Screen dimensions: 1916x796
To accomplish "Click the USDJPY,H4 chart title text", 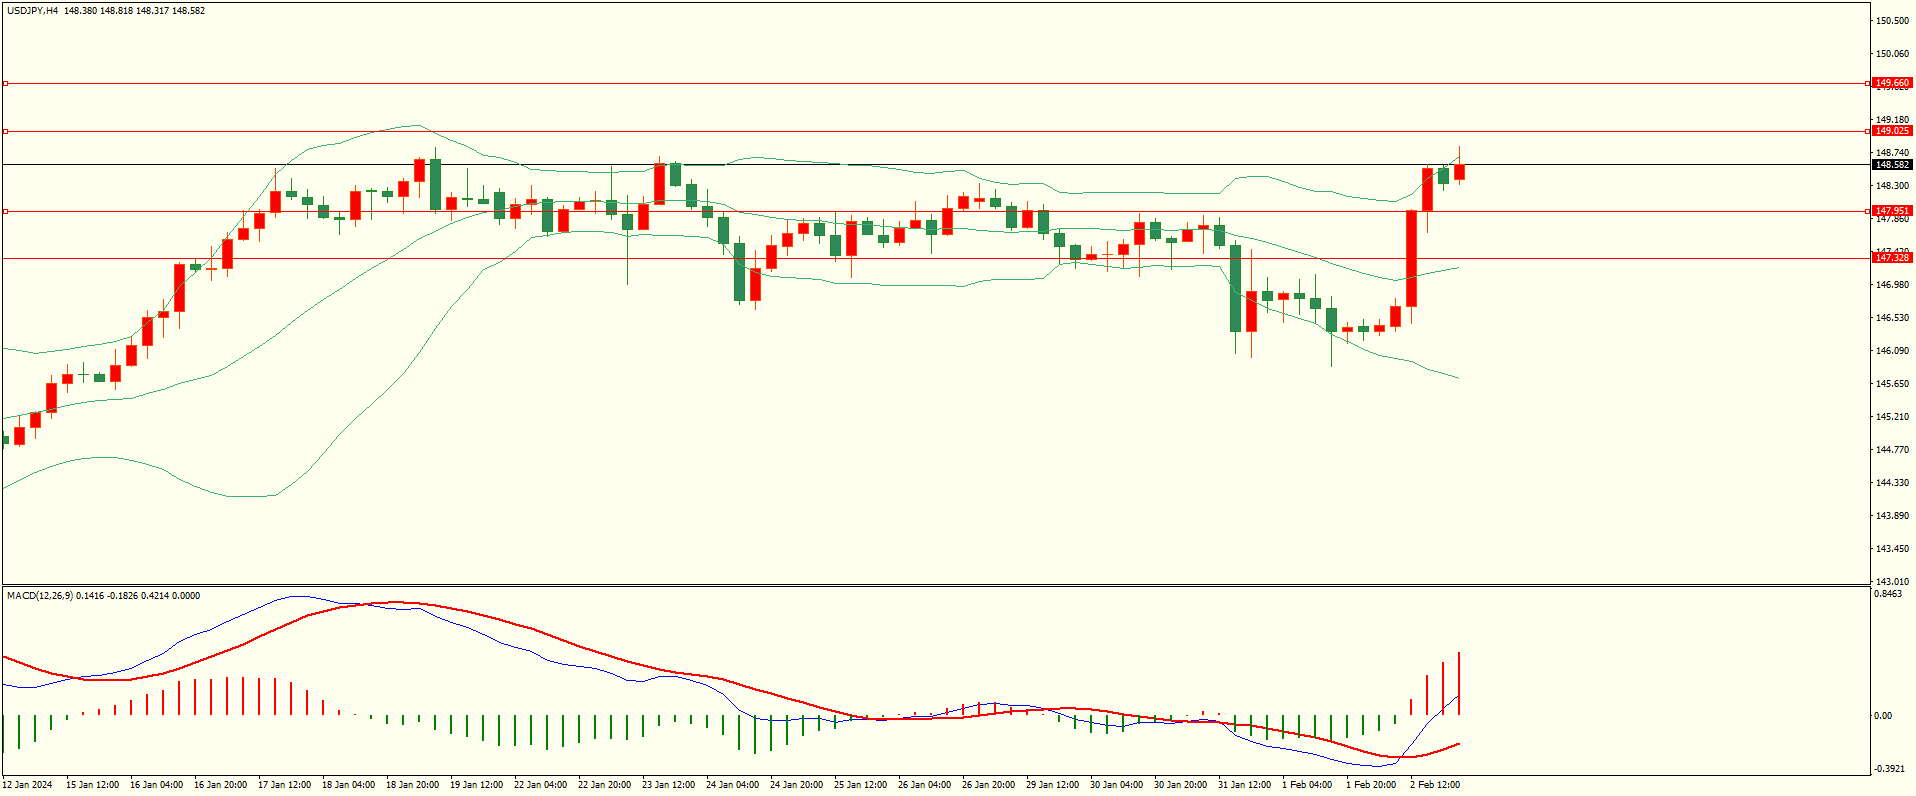I will (32, 10).
